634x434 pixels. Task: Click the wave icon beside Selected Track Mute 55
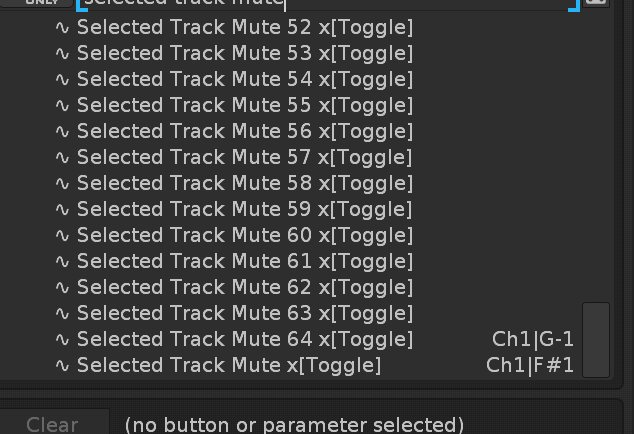point(62,105)
